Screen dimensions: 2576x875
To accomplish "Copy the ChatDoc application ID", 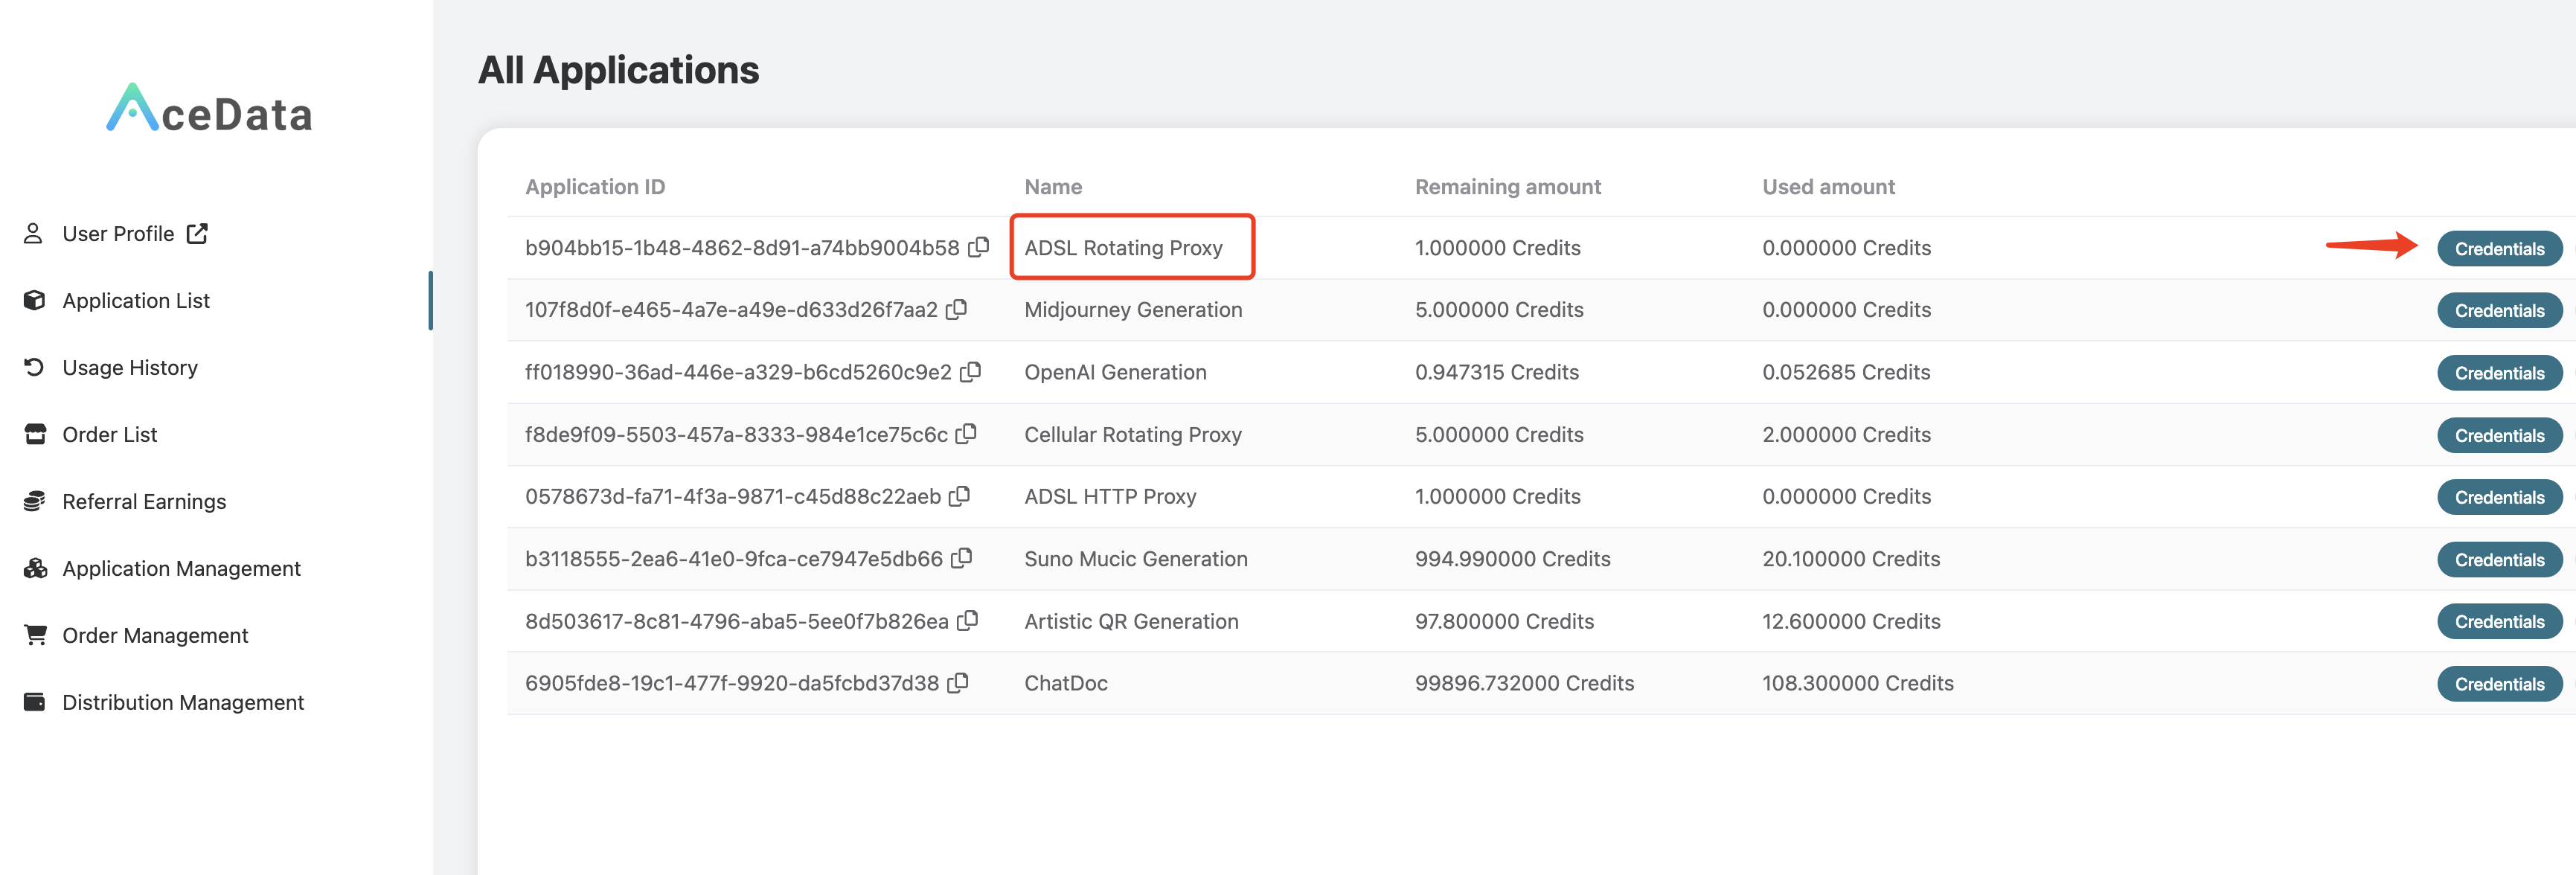I will pyautogui.click(x=958, y=682).
